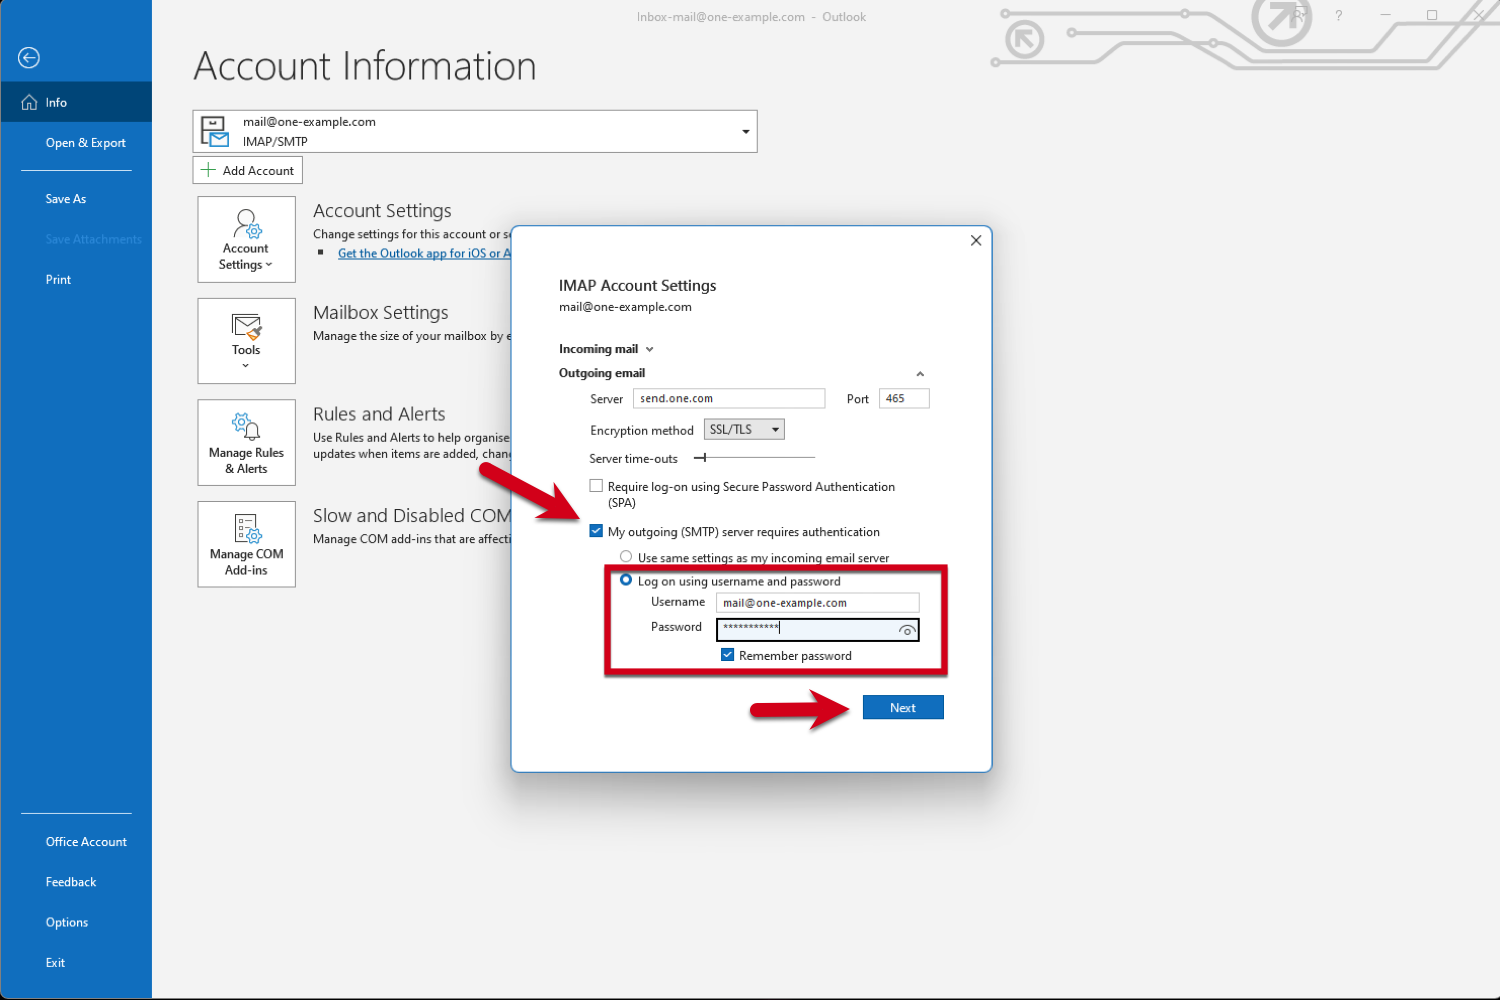
Task: Open the Encryption method dropdown
Action: pos(743,428)
